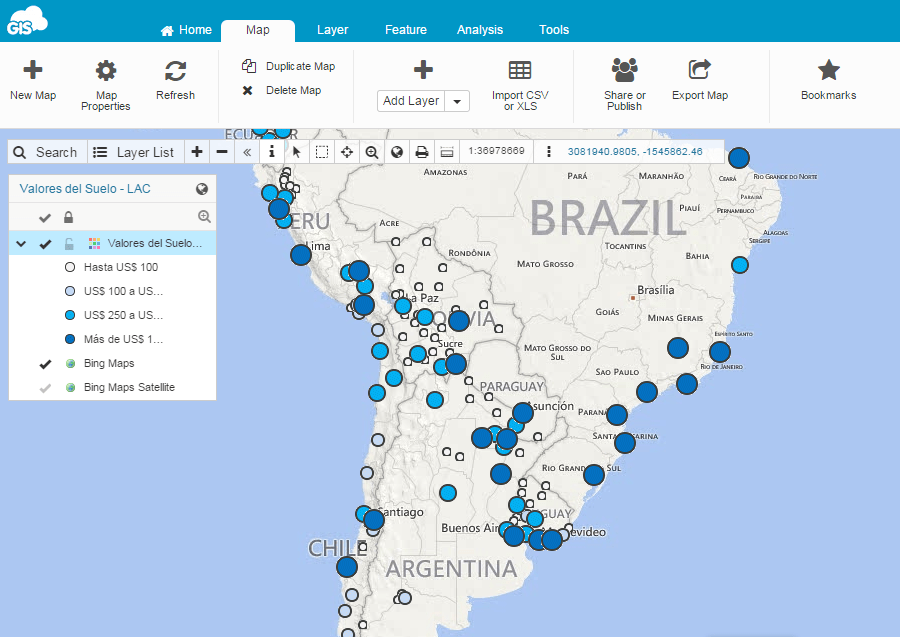Image resolution: width=900 pixels, height=637 pixels.
Task: Toggle the lock on Valores del Suelo layer
Action: click(x=67, y=242)
